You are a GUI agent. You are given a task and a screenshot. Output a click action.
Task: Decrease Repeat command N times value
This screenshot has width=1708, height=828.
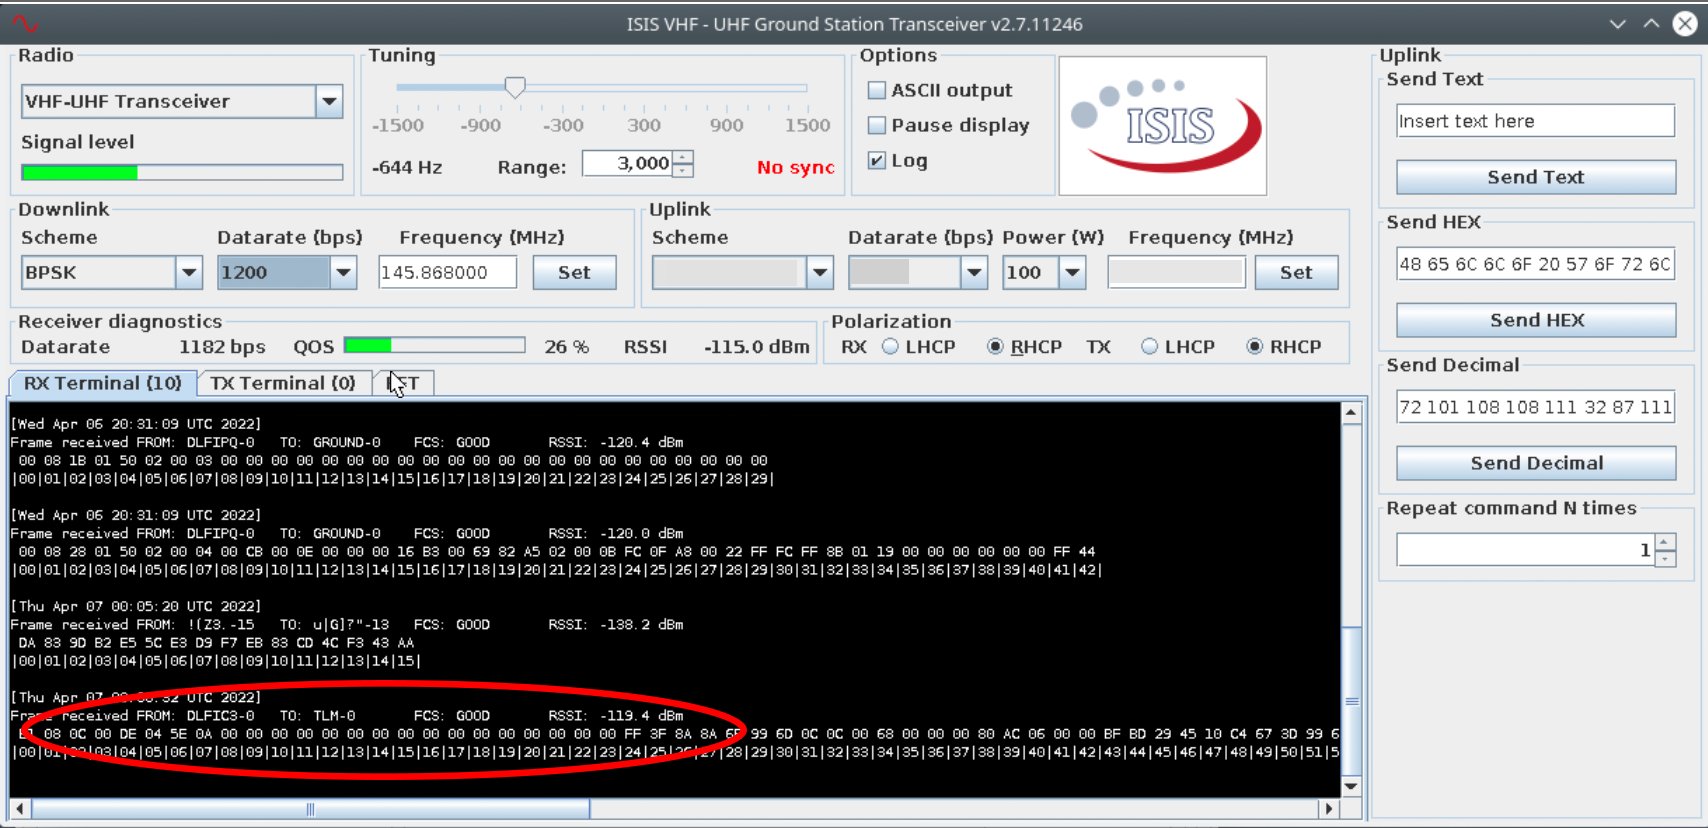pos(1665,557)
